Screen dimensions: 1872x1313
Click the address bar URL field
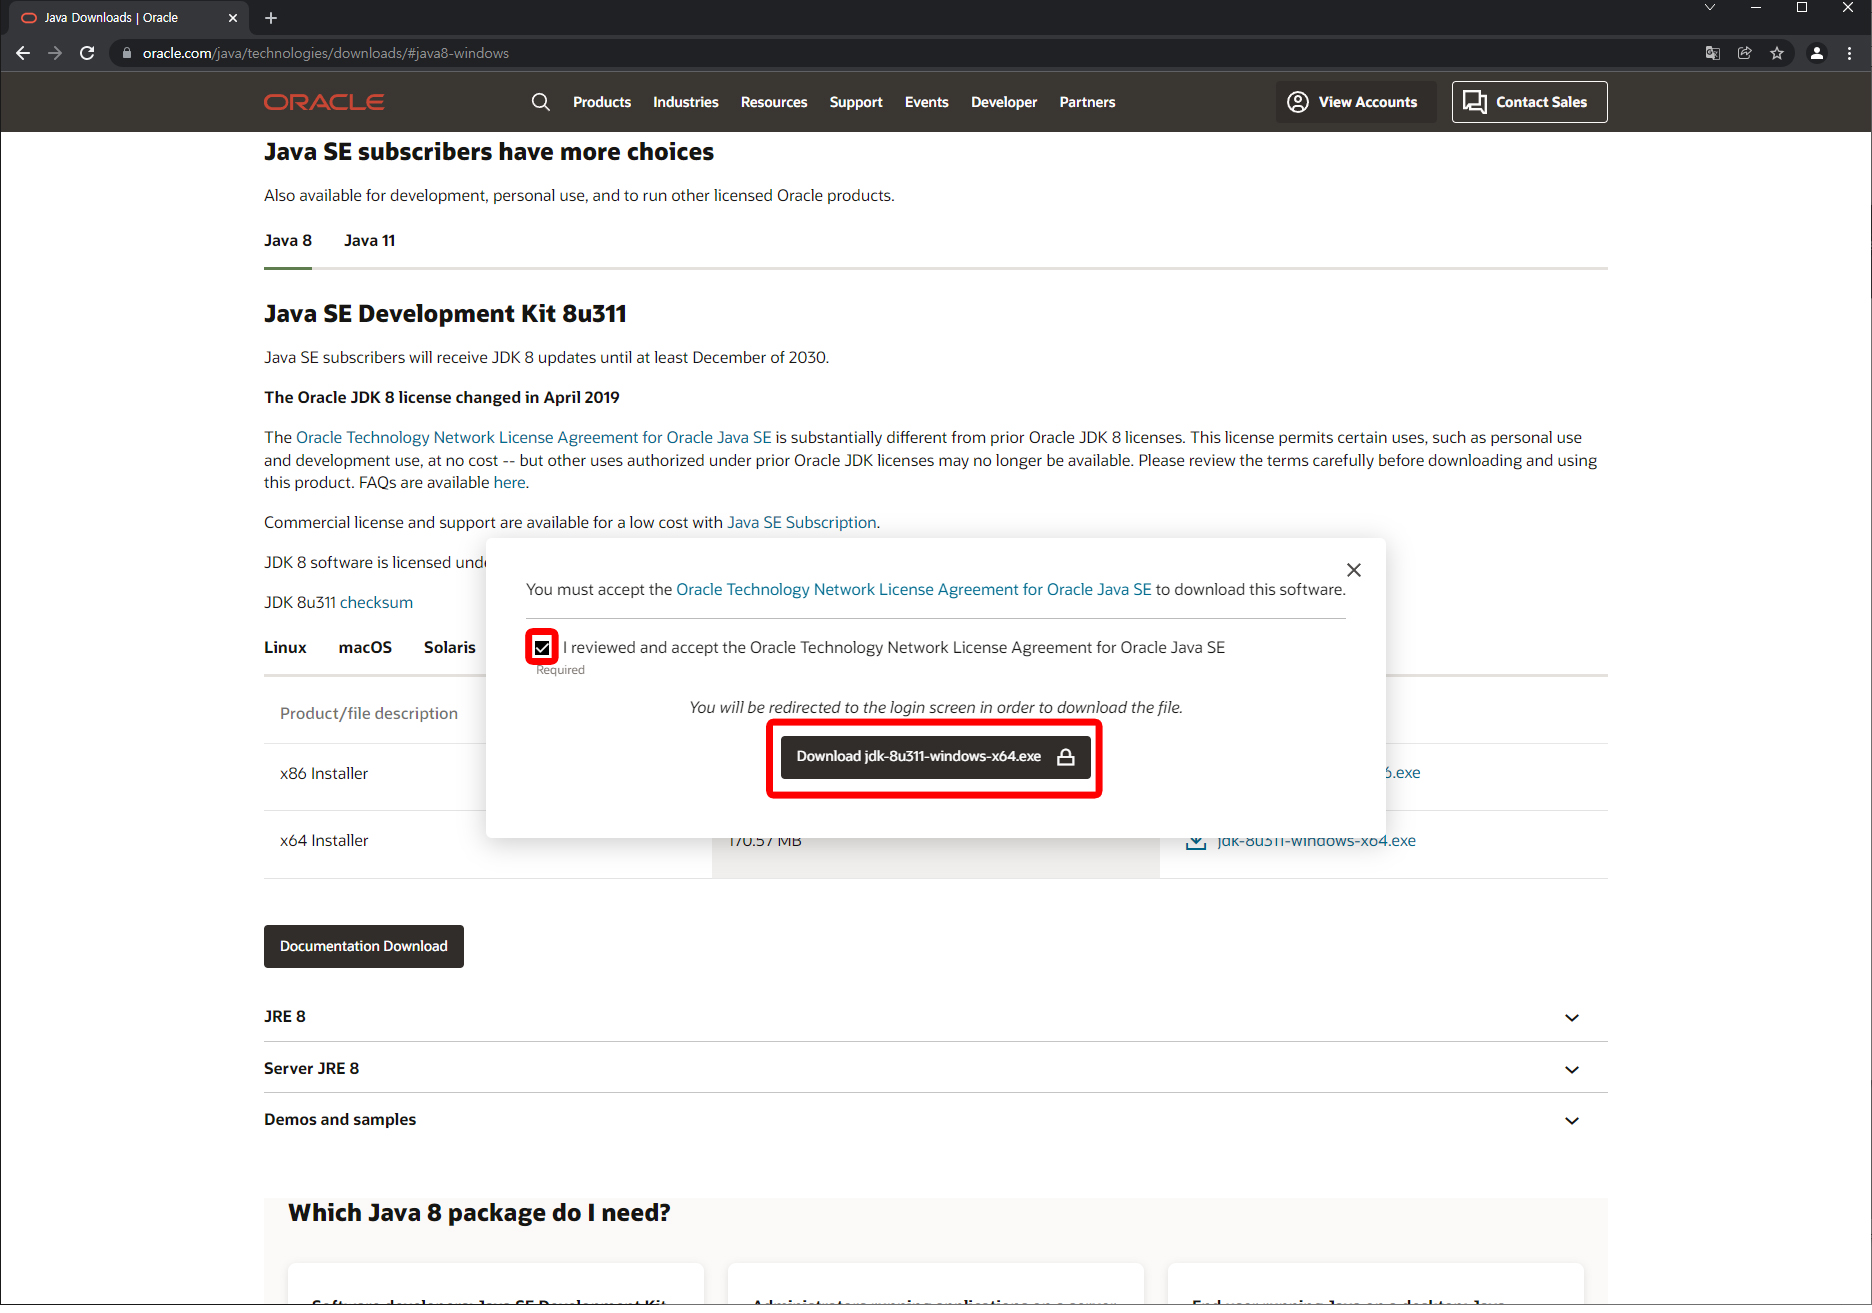[900, 53]
